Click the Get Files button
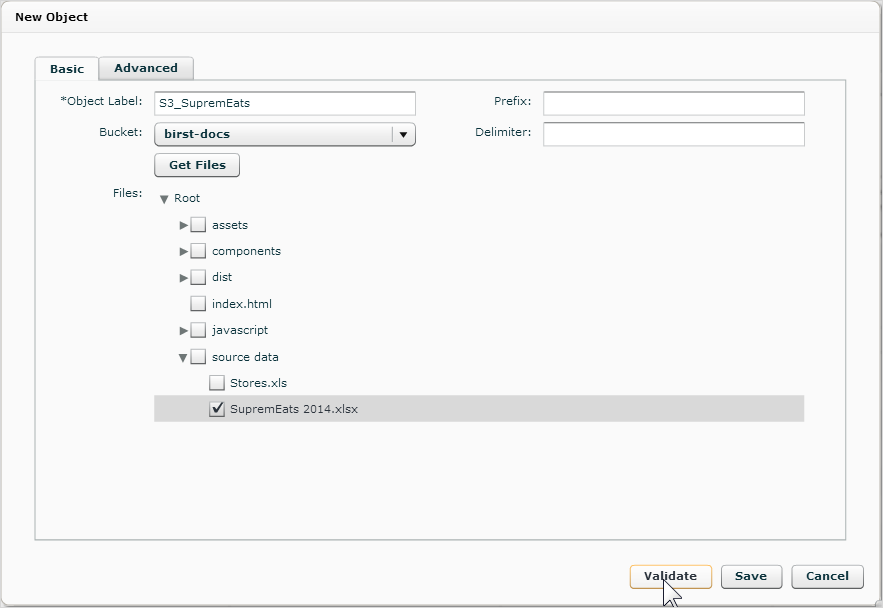The image size is (883, 608). 197,165
